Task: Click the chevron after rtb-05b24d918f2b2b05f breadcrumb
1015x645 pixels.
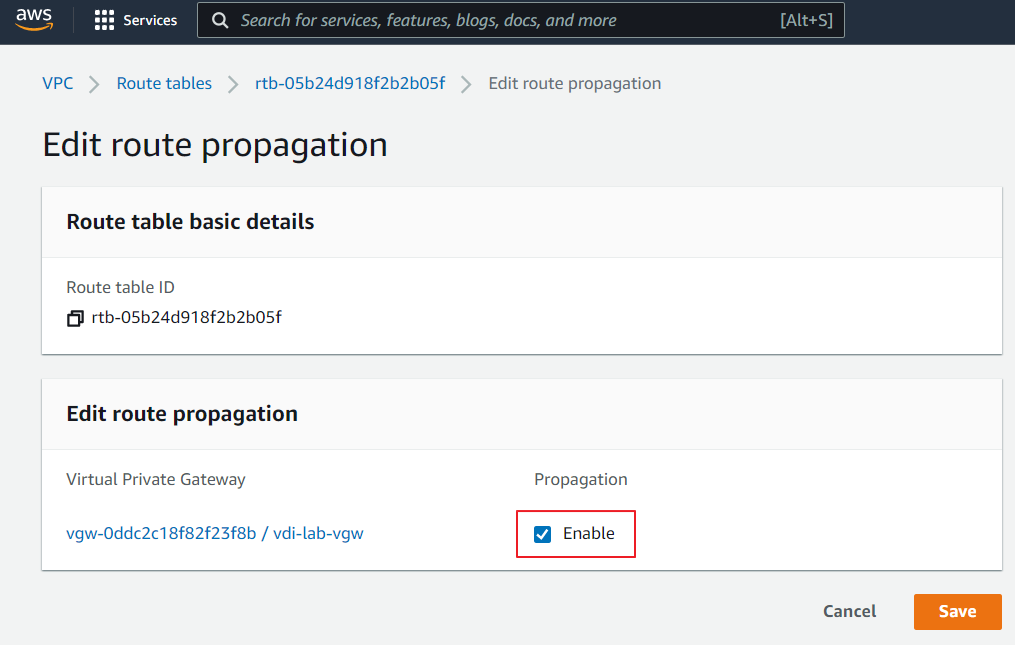Action: (x=466, y=84)
